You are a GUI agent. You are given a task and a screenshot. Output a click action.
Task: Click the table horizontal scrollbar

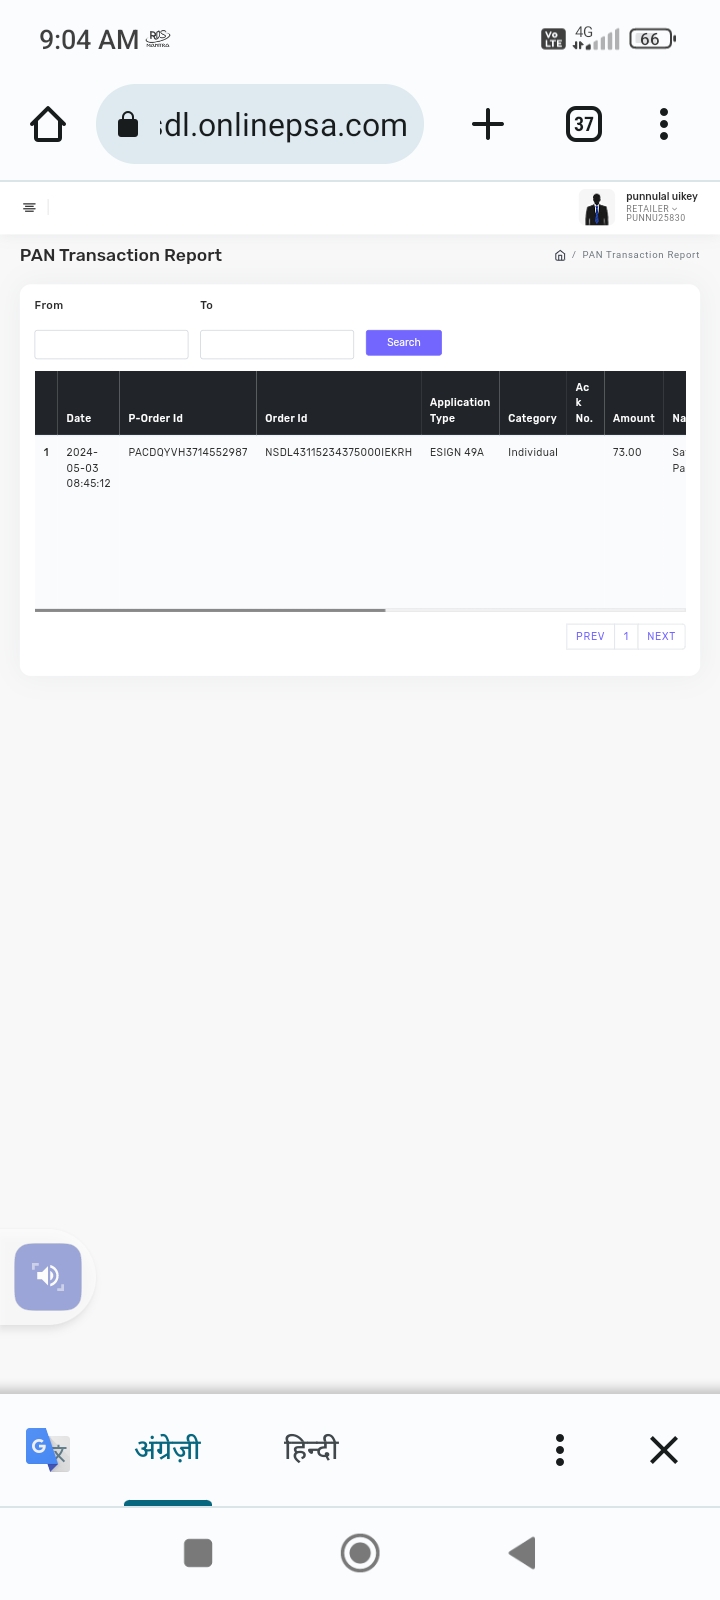point(210,609)
